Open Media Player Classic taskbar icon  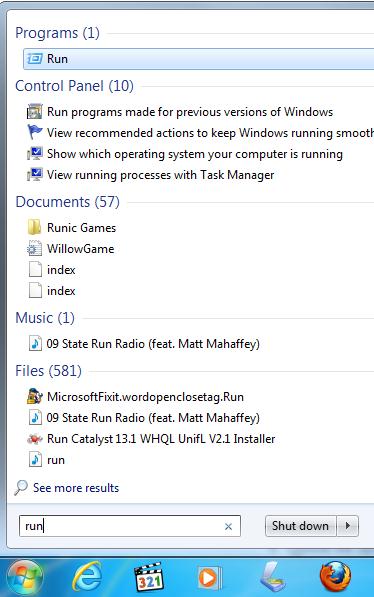pos(149,578)
